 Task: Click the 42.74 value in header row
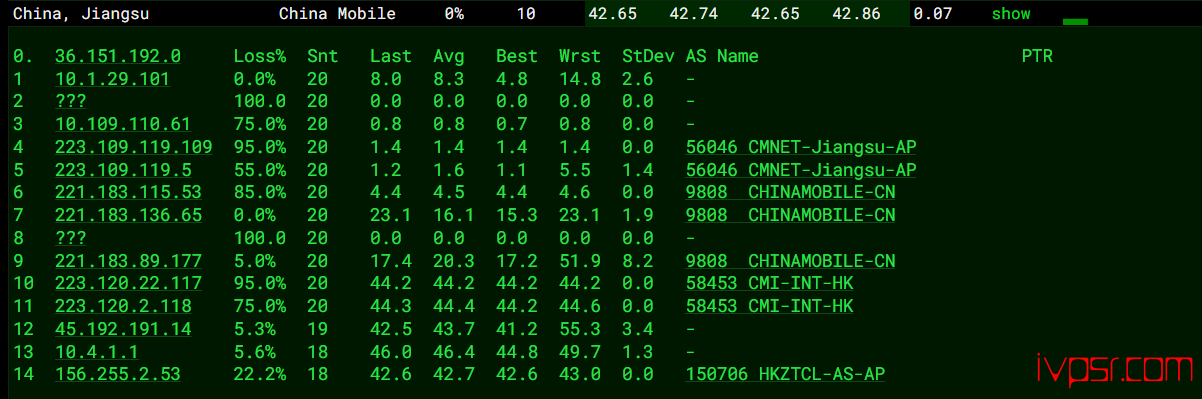(693, 14)
